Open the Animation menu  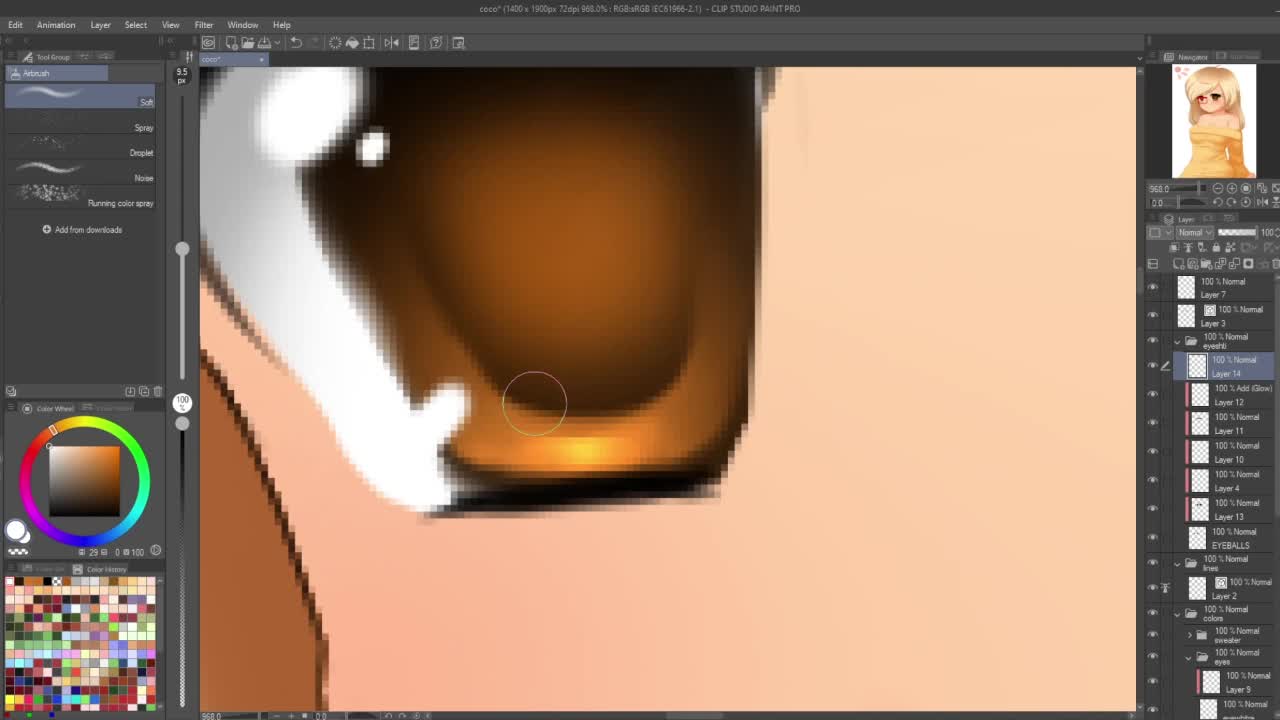56,25
